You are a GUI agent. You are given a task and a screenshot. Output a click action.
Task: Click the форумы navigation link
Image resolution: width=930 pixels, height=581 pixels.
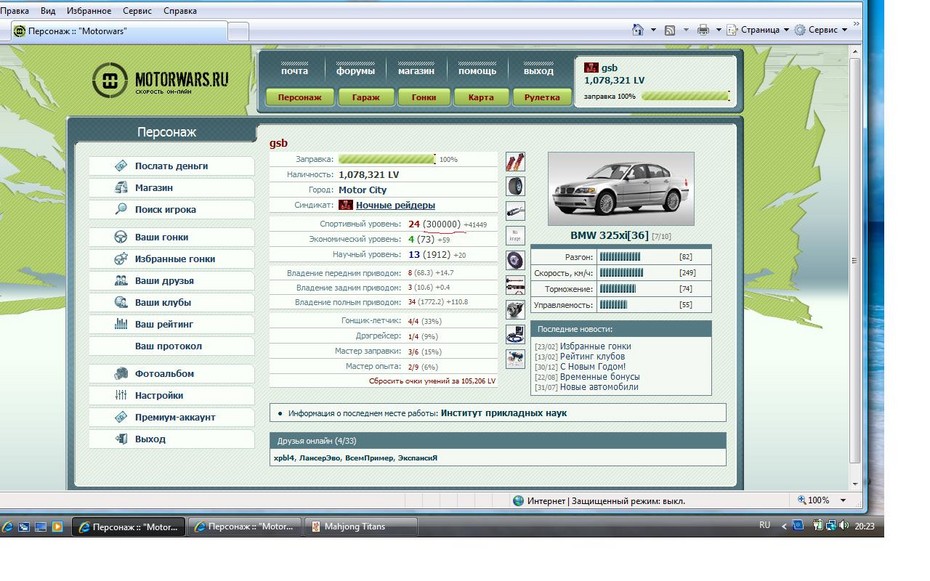[355, 69]
